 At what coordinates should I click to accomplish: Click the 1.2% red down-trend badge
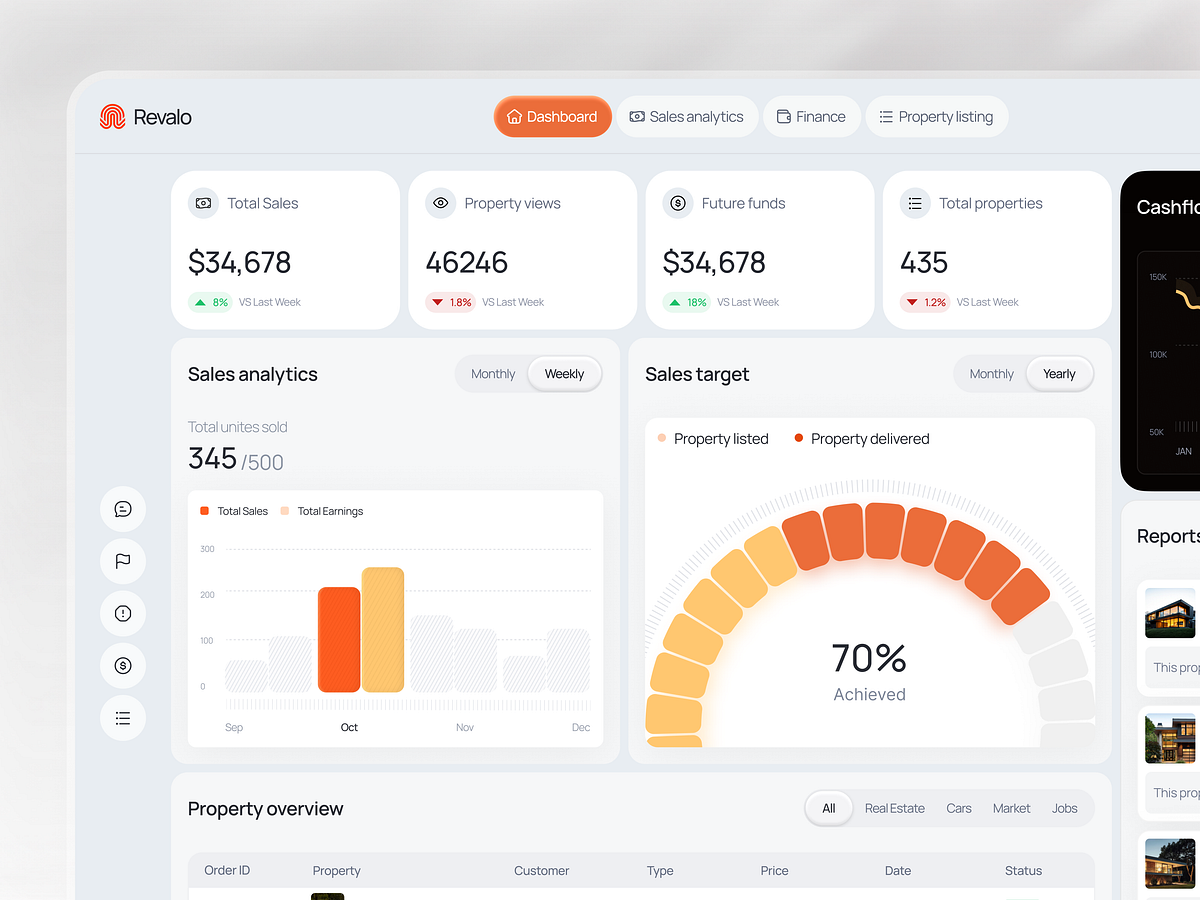926,302
